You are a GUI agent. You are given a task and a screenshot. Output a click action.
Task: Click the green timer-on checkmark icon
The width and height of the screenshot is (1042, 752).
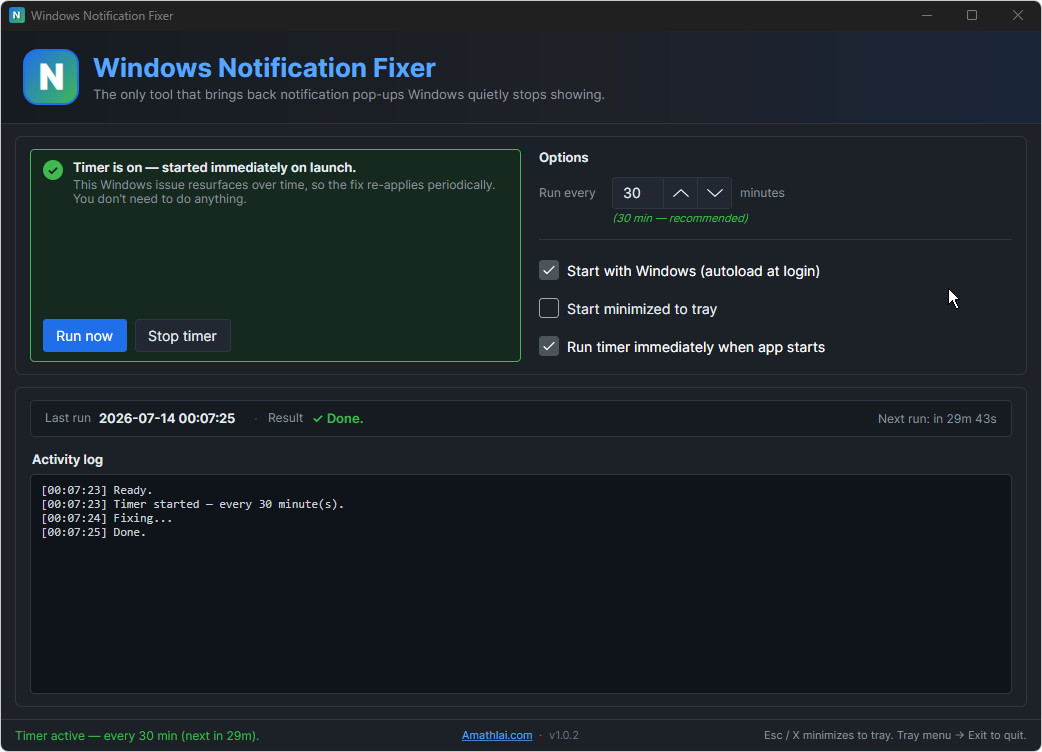[x=53, y=170]
